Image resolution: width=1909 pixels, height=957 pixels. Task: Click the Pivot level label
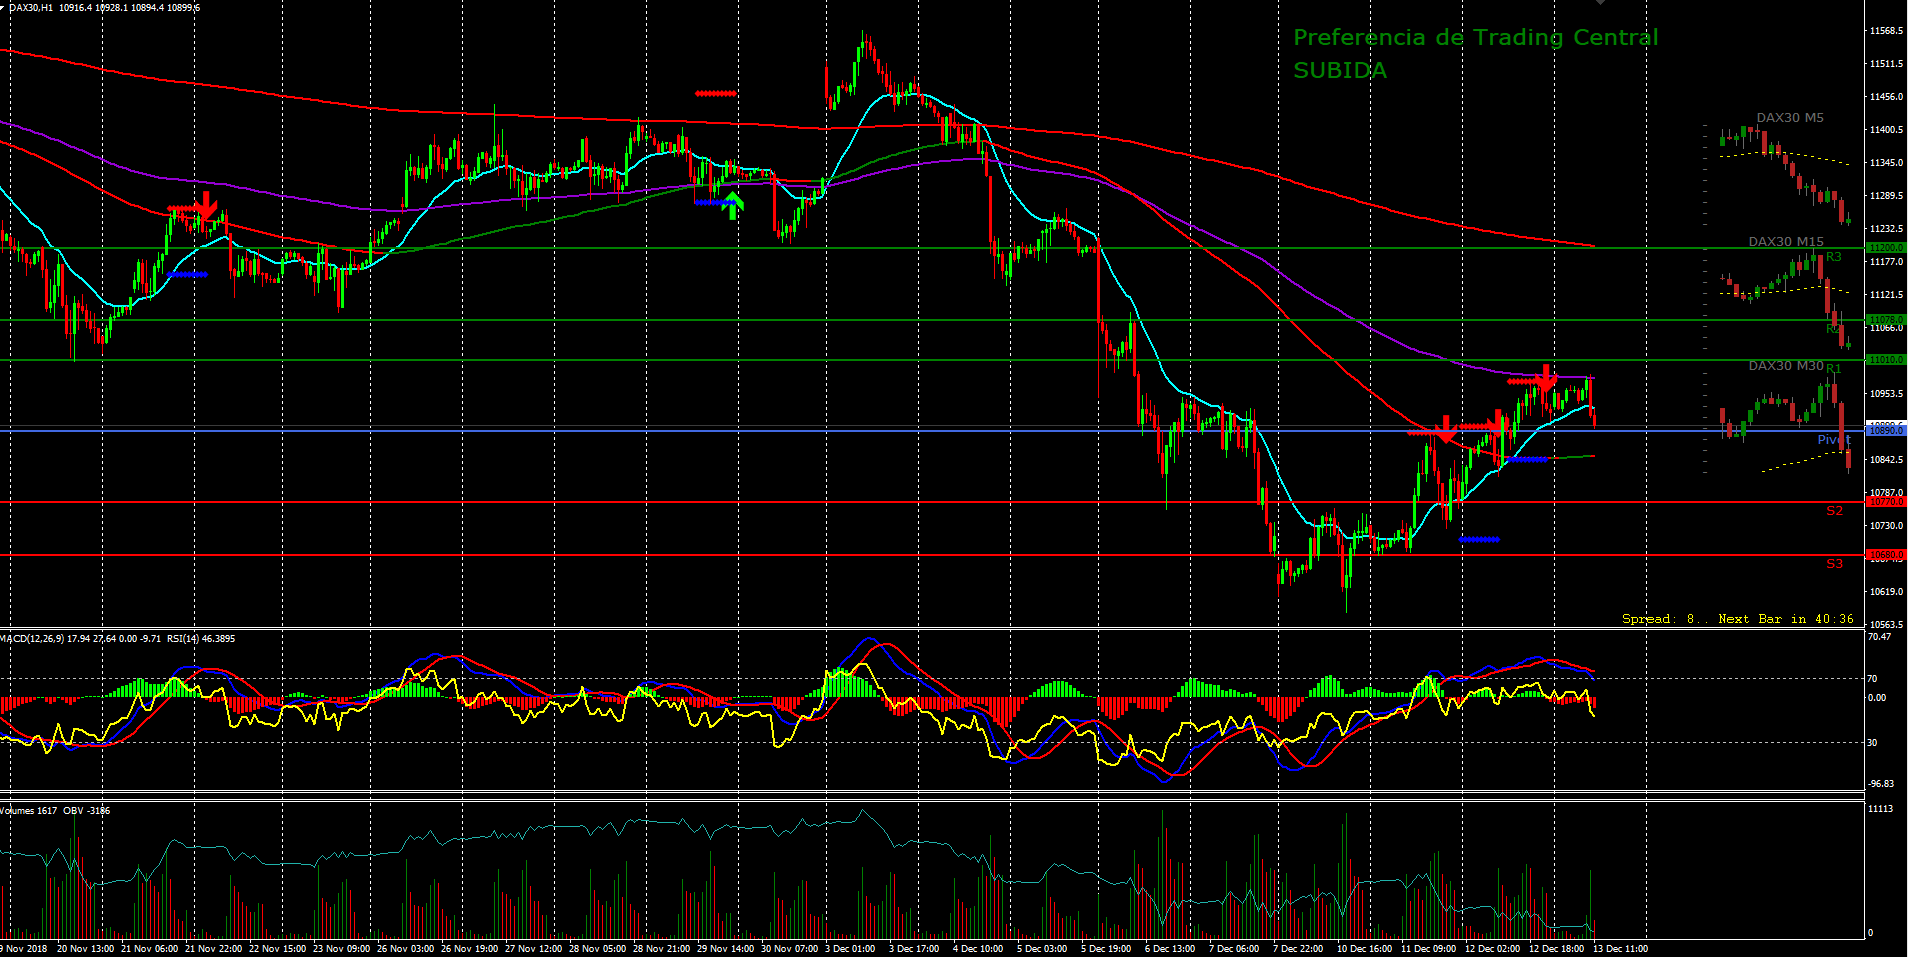point(1832,440)
